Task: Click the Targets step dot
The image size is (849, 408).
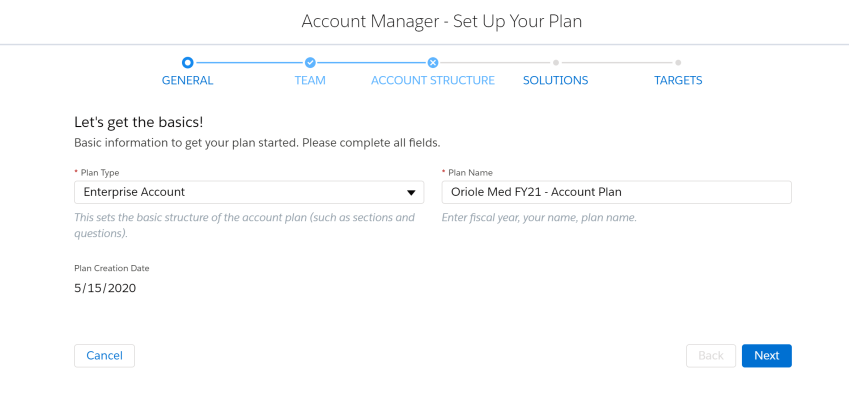Action: [x=678, y=63]
